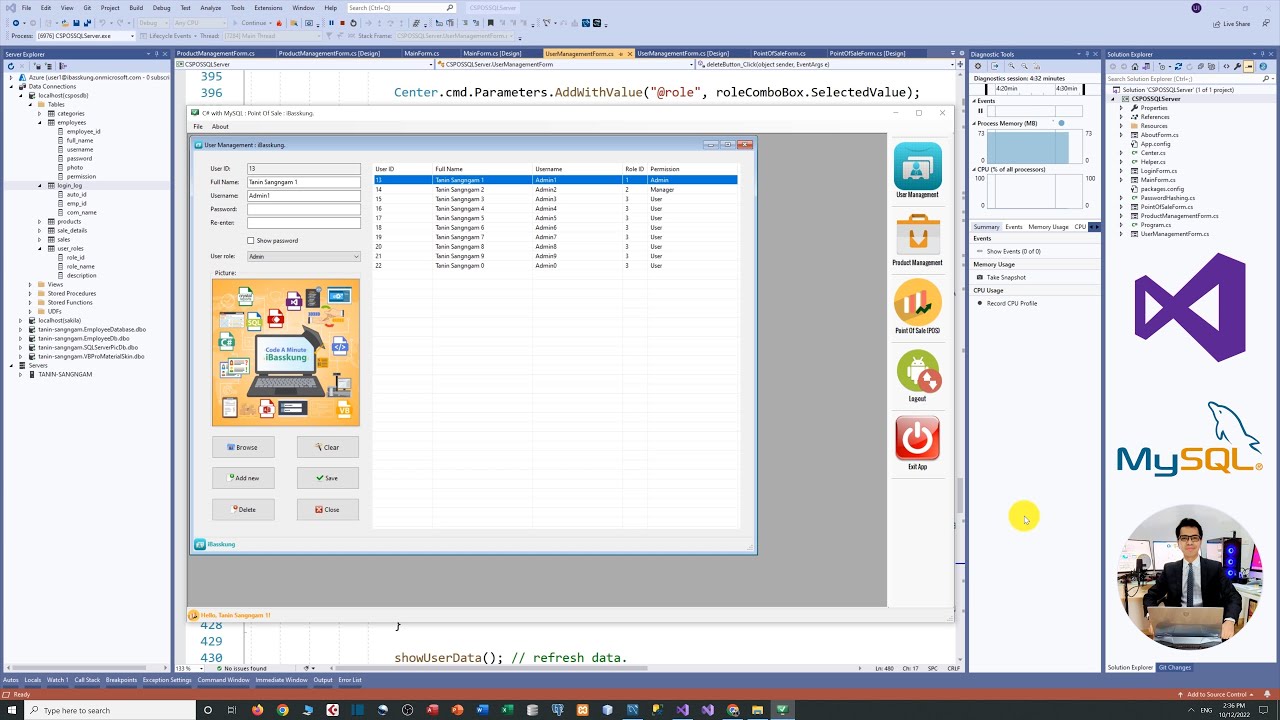Viewport: 1280px width, 720px height.
Task: Click the Delete button in form
Action: [243, 510]
